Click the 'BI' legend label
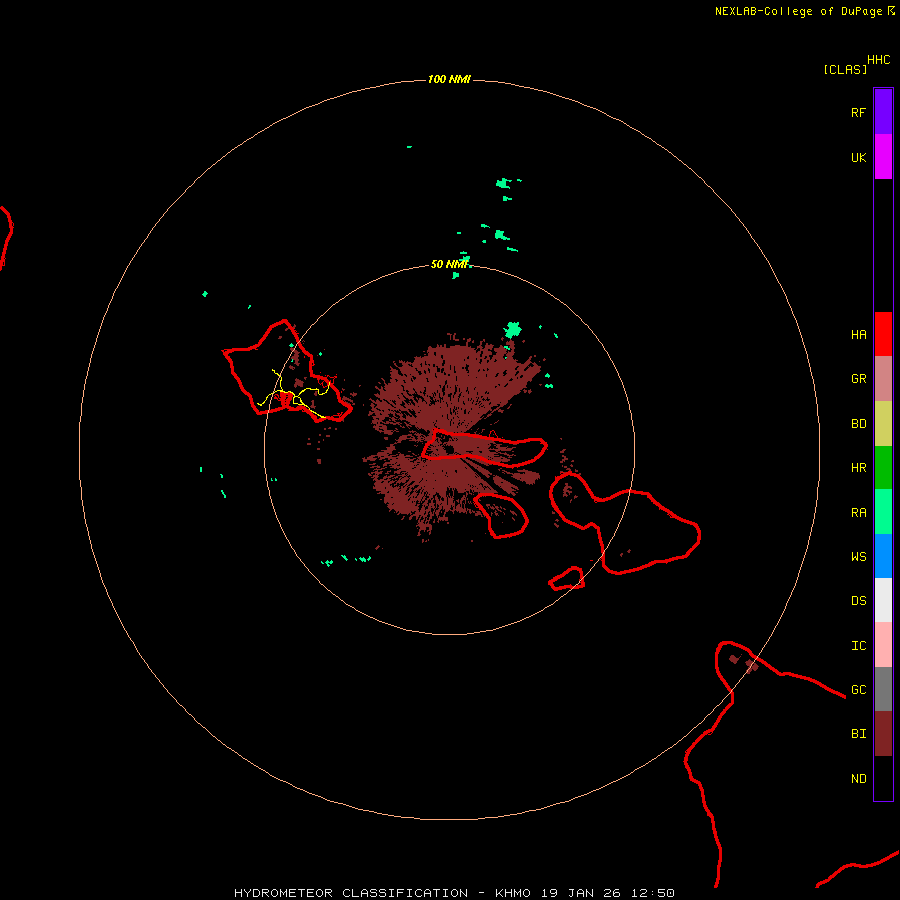The image size is (900, 900). click(x=858, y=734)
